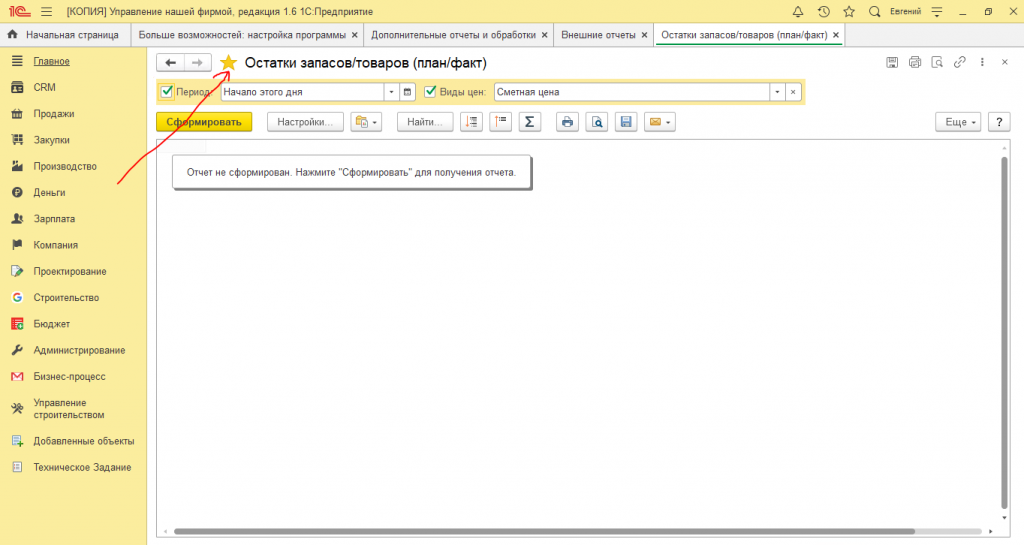Open notifications bell in title bar
Viewport: 1024px width, 545px height.
[797, 11]
